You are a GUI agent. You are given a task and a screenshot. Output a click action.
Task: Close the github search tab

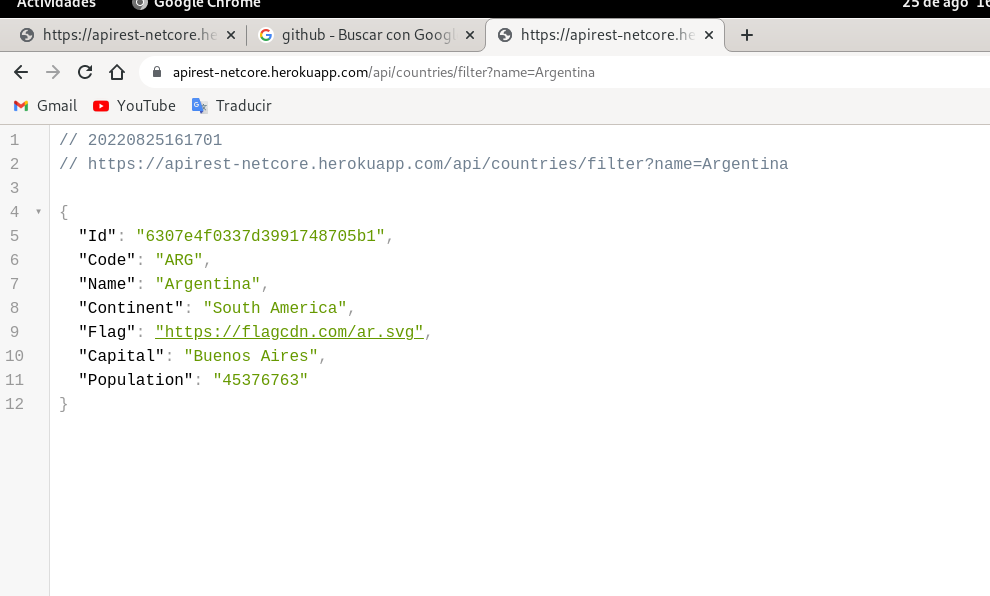(x=469, y=34)
